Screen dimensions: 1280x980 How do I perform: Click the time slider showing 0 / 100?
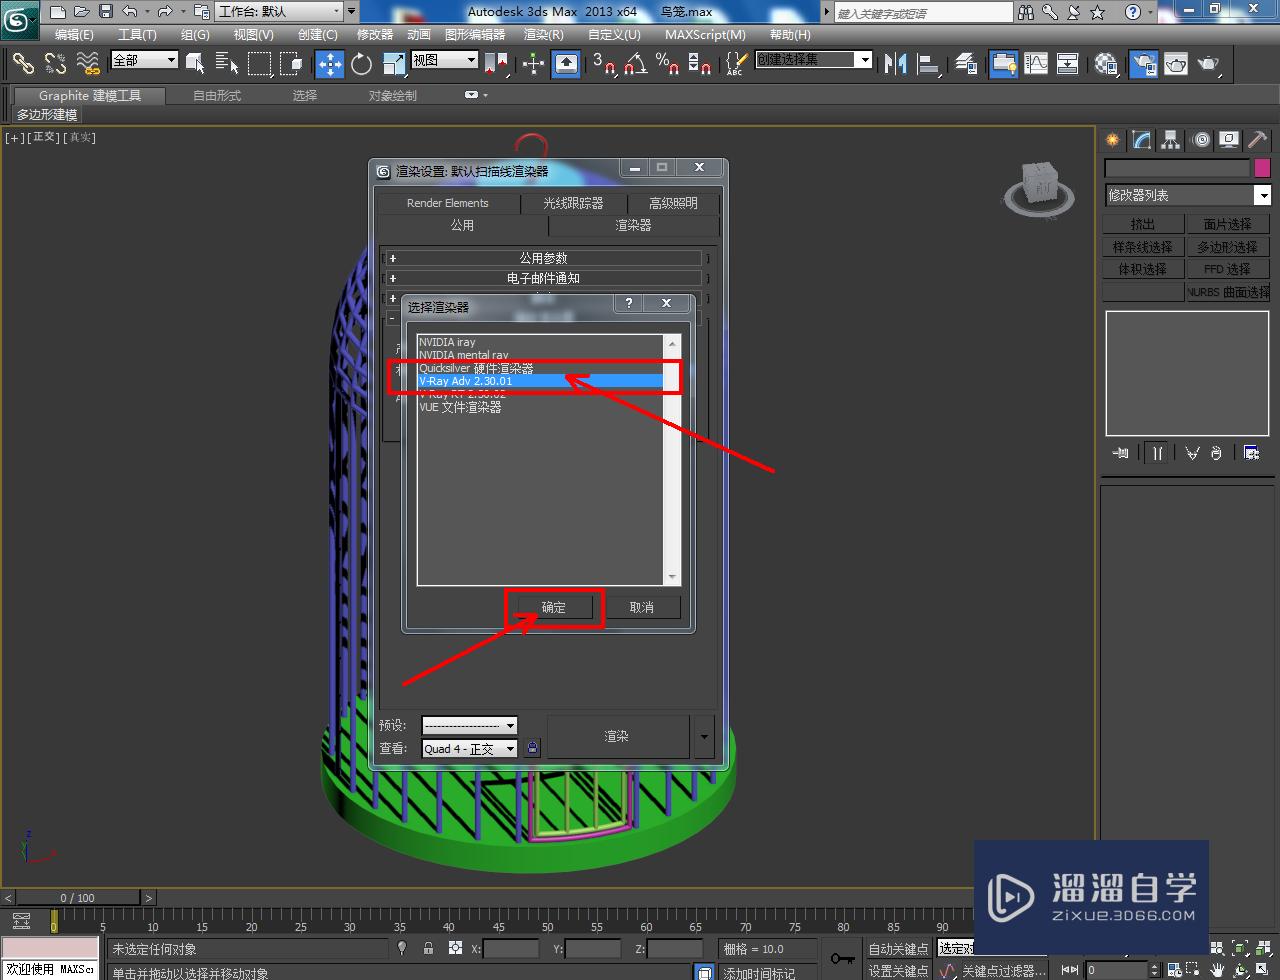coord(78,898)
